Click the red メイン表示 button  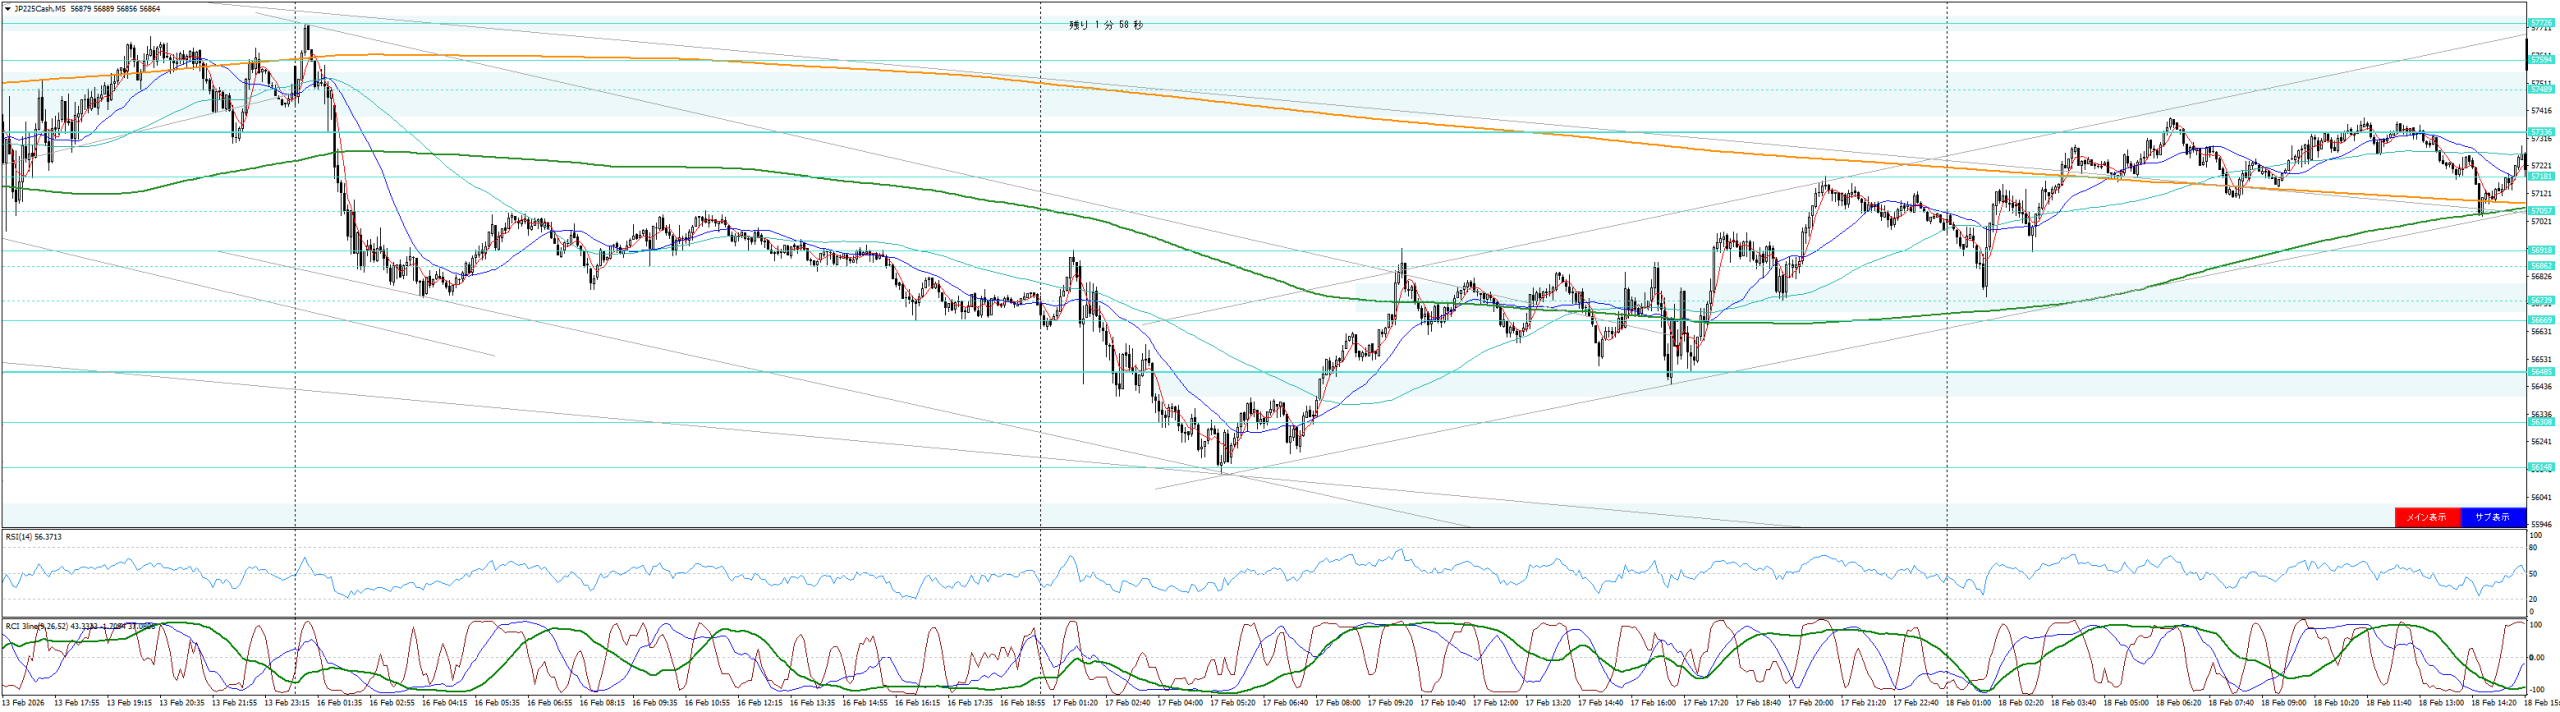coord(2426,517)
